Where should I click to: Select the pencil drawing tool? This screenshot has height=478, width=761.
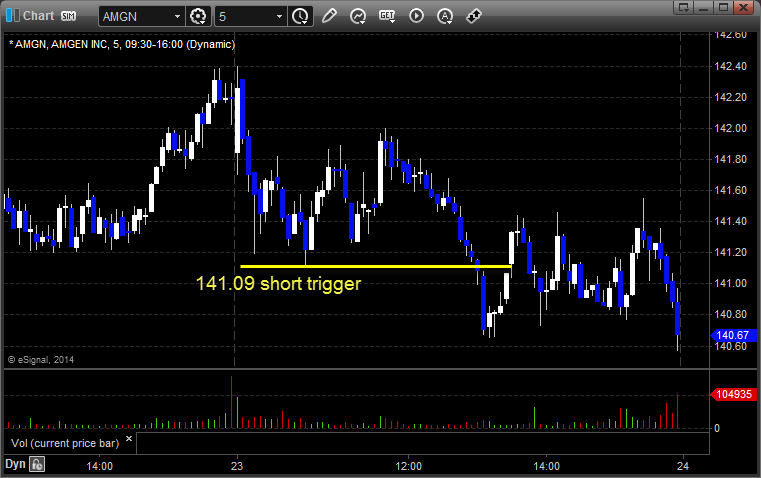coord(330,16)
